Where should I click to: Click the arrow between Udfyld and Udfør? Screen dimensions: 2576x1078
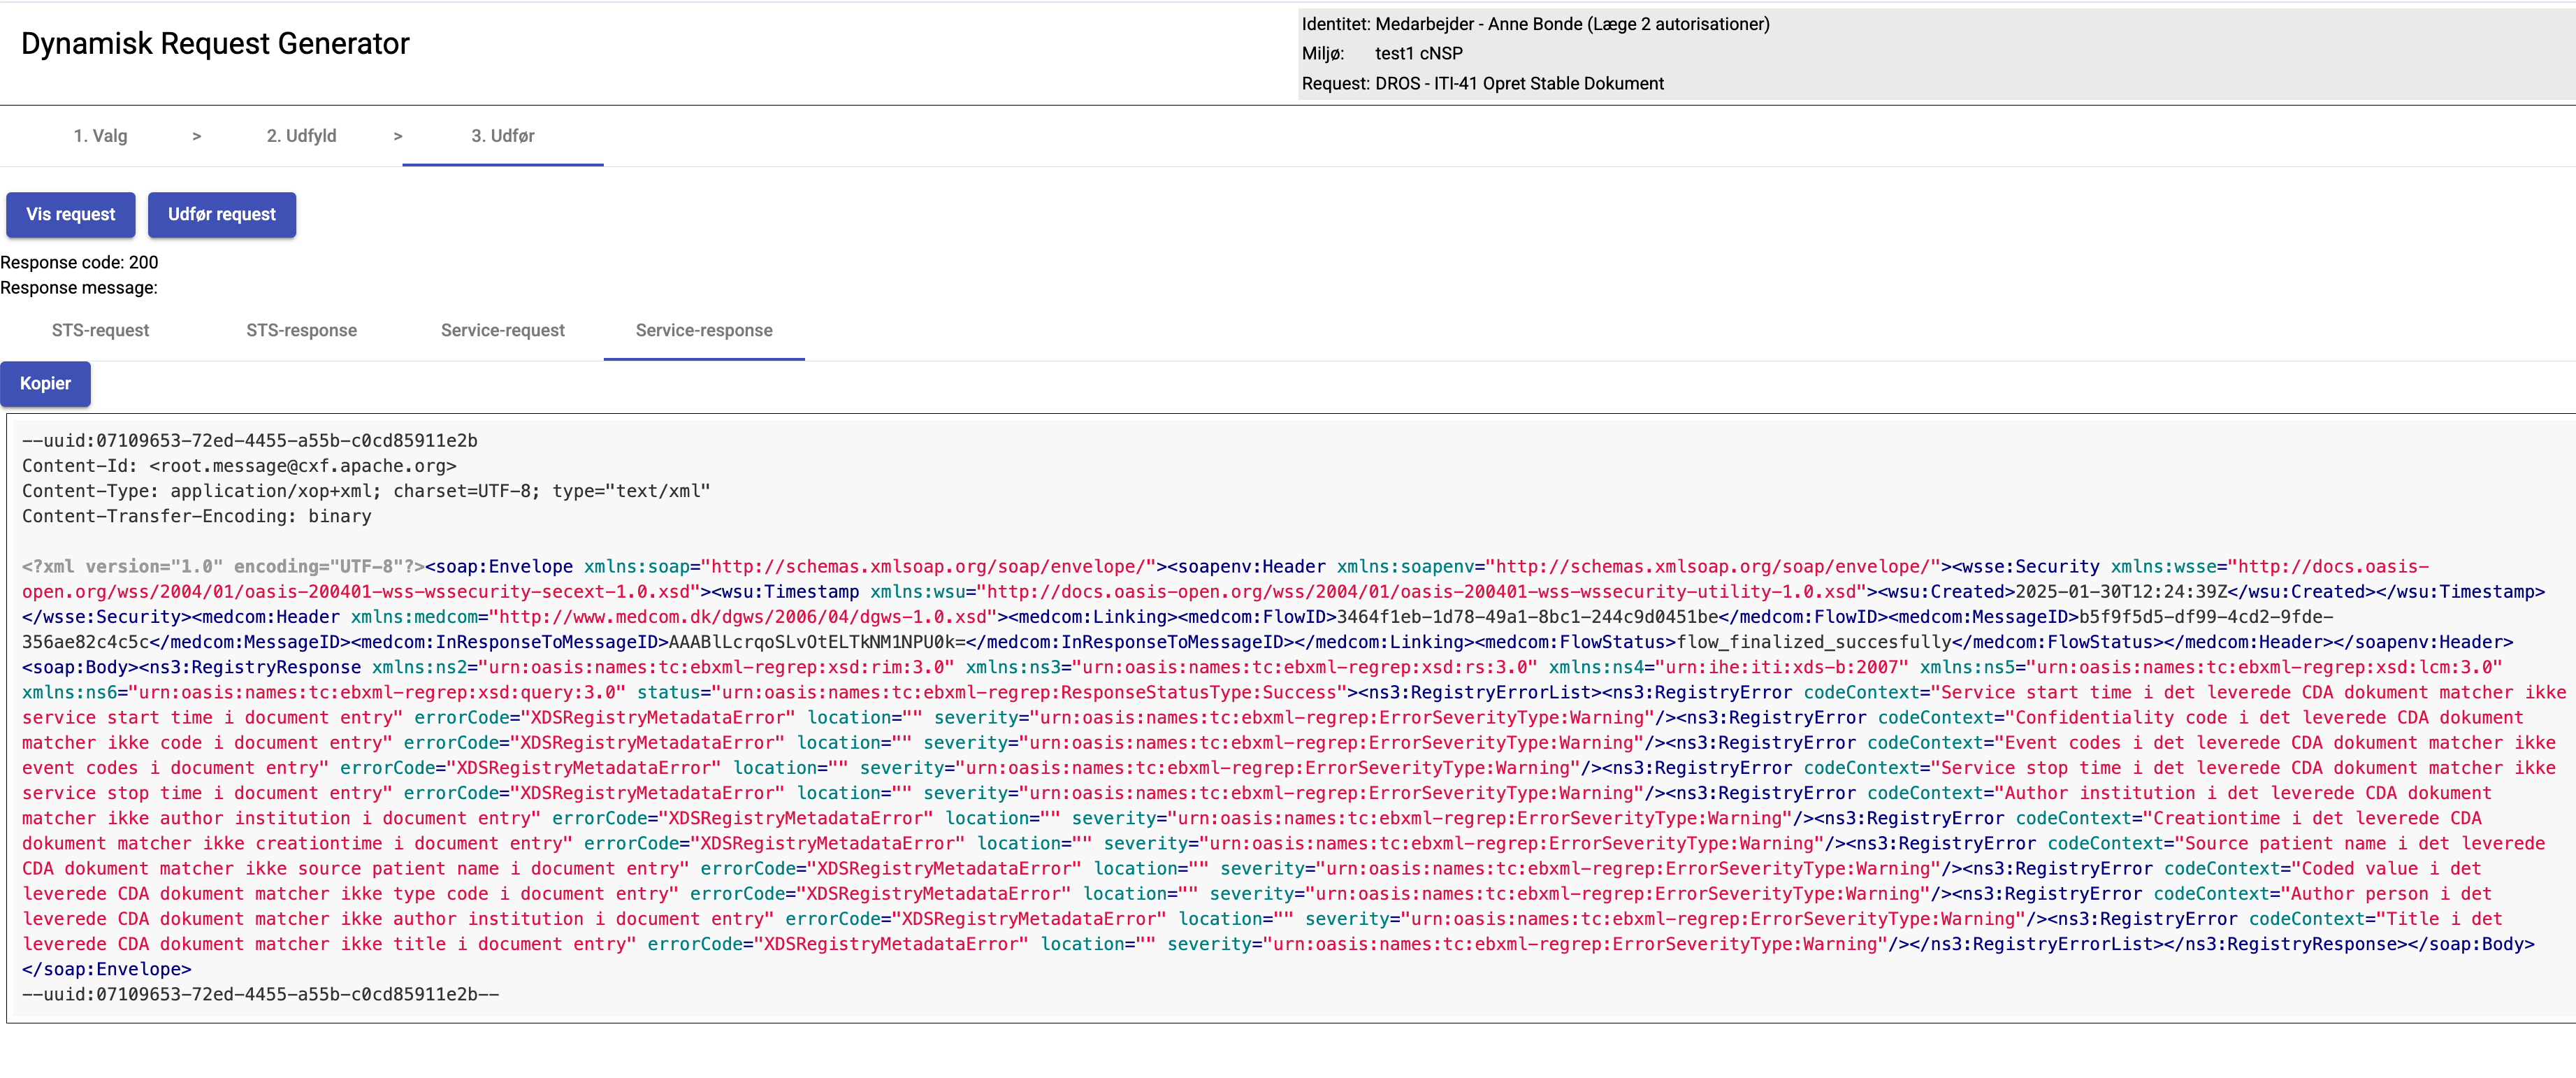coord(398,136)
